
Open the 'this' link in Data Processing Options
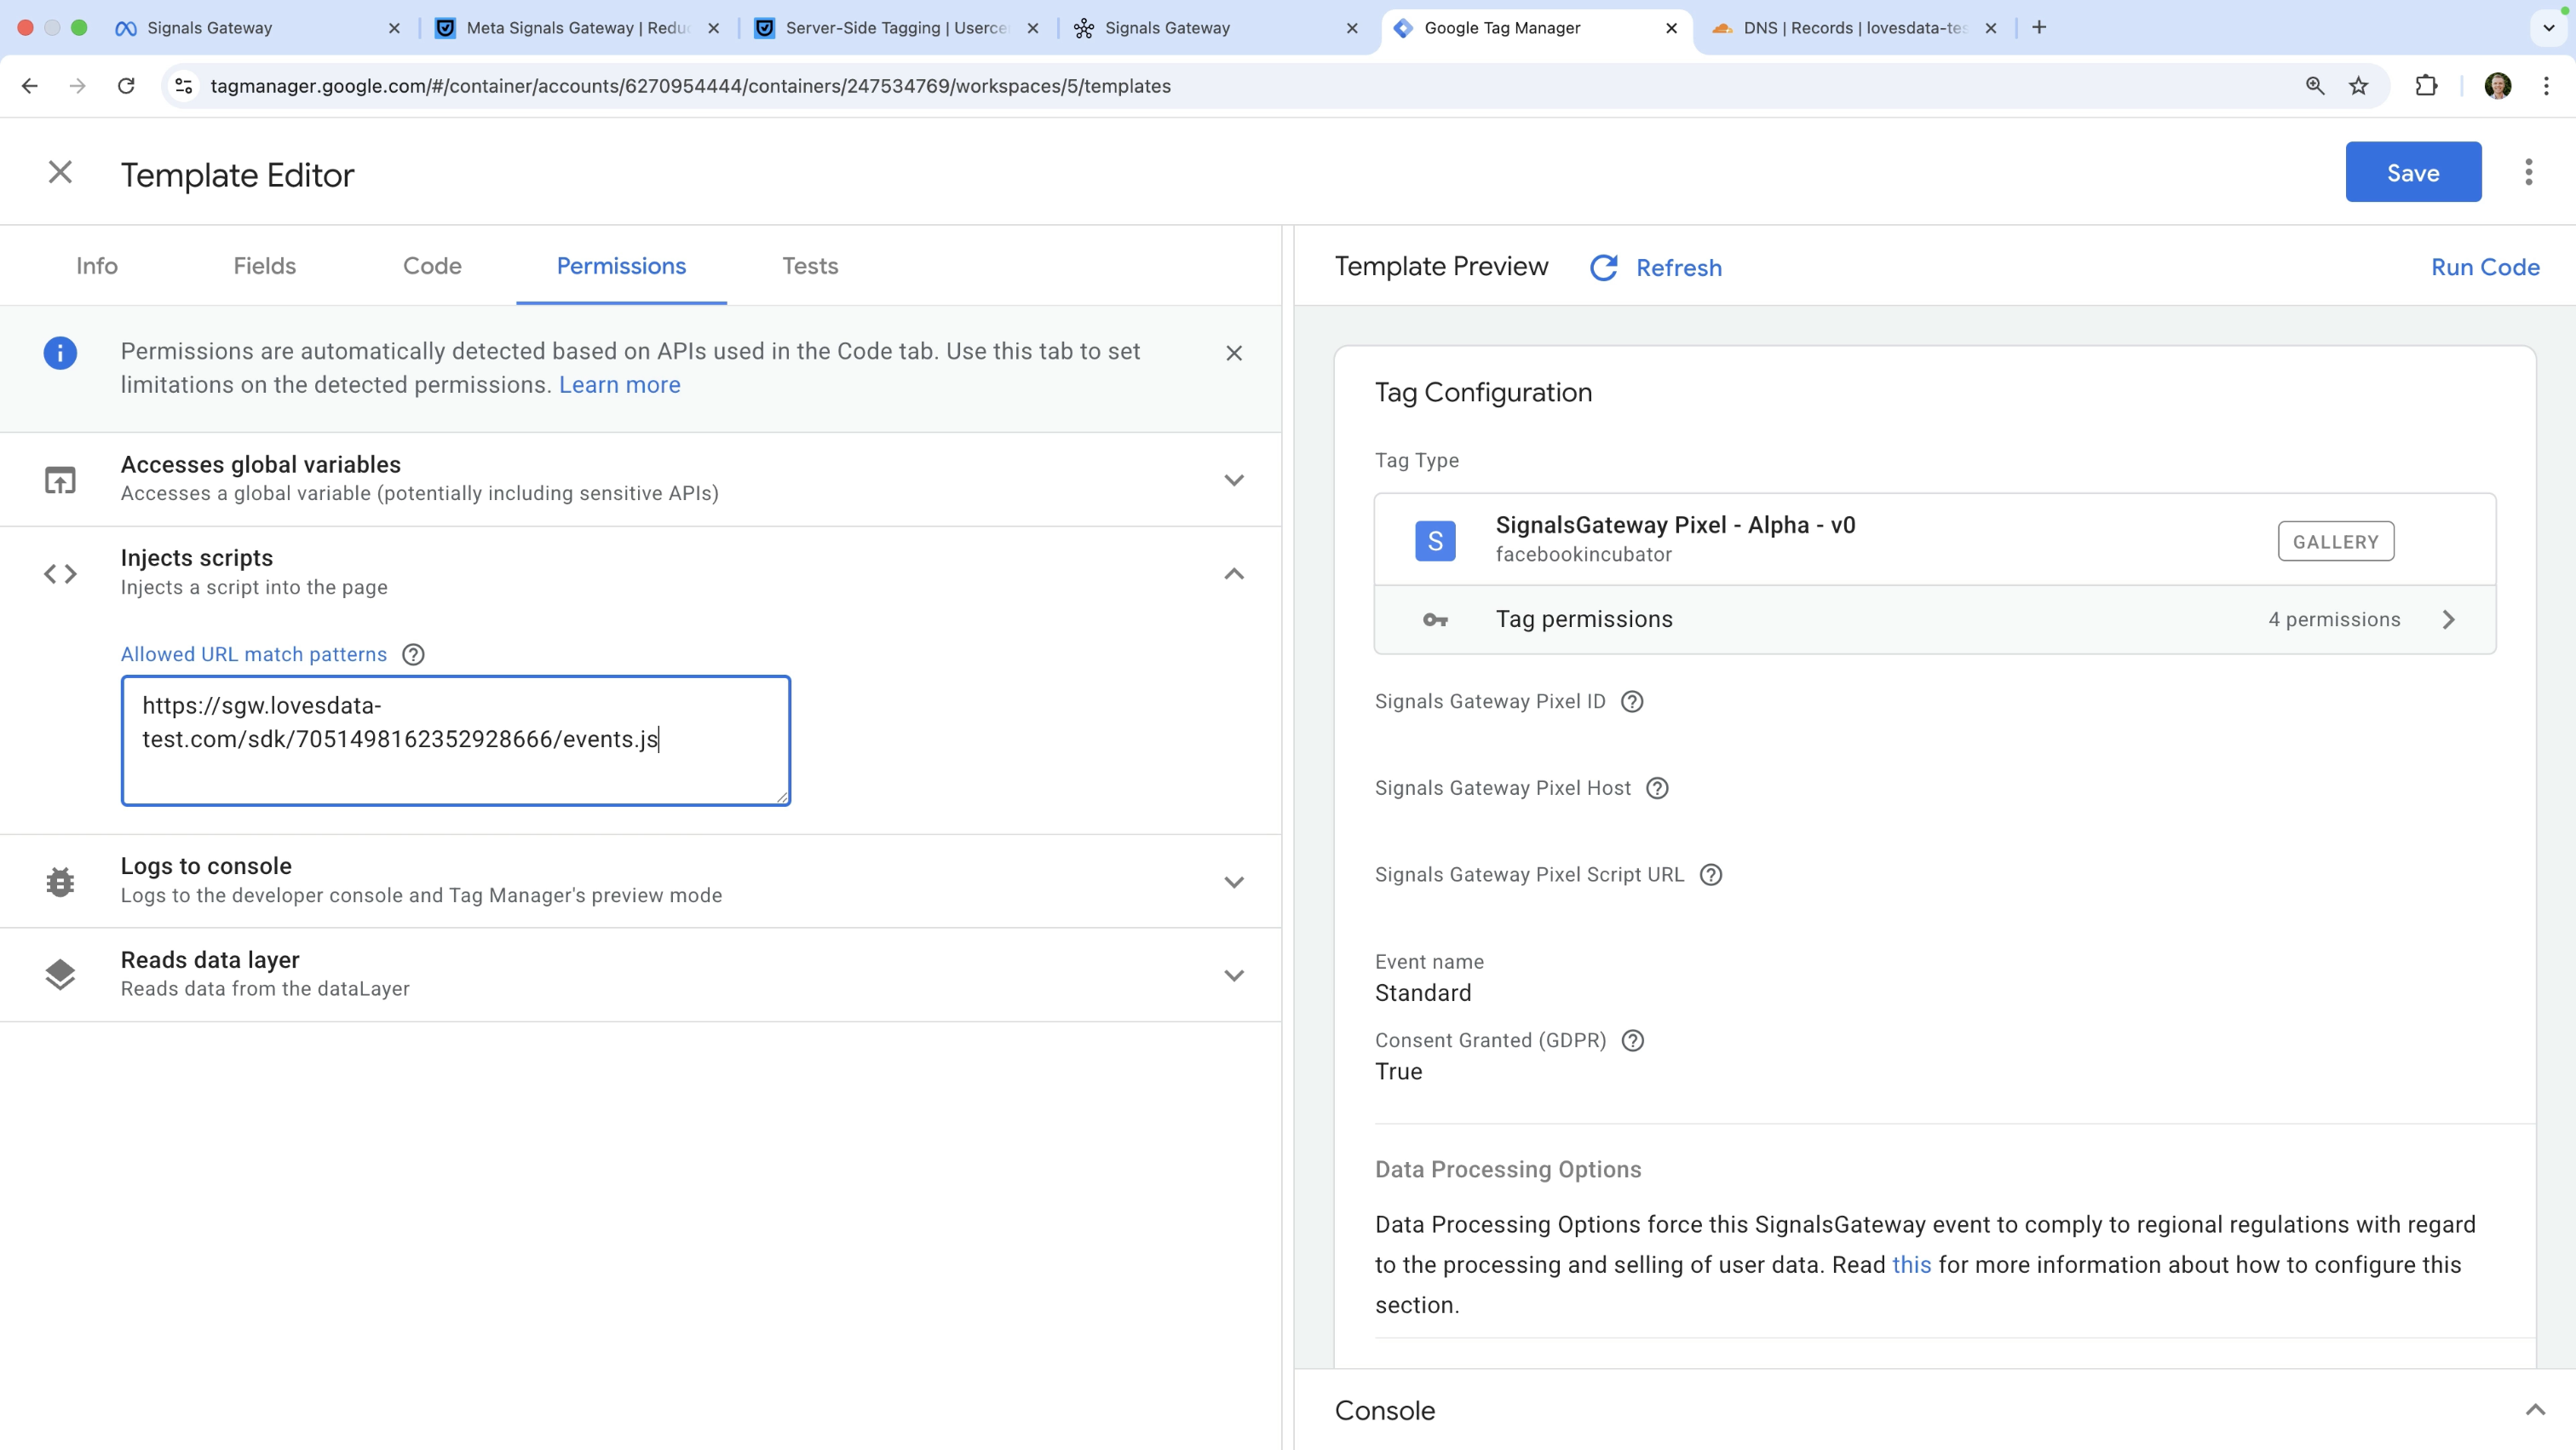1911,1265
